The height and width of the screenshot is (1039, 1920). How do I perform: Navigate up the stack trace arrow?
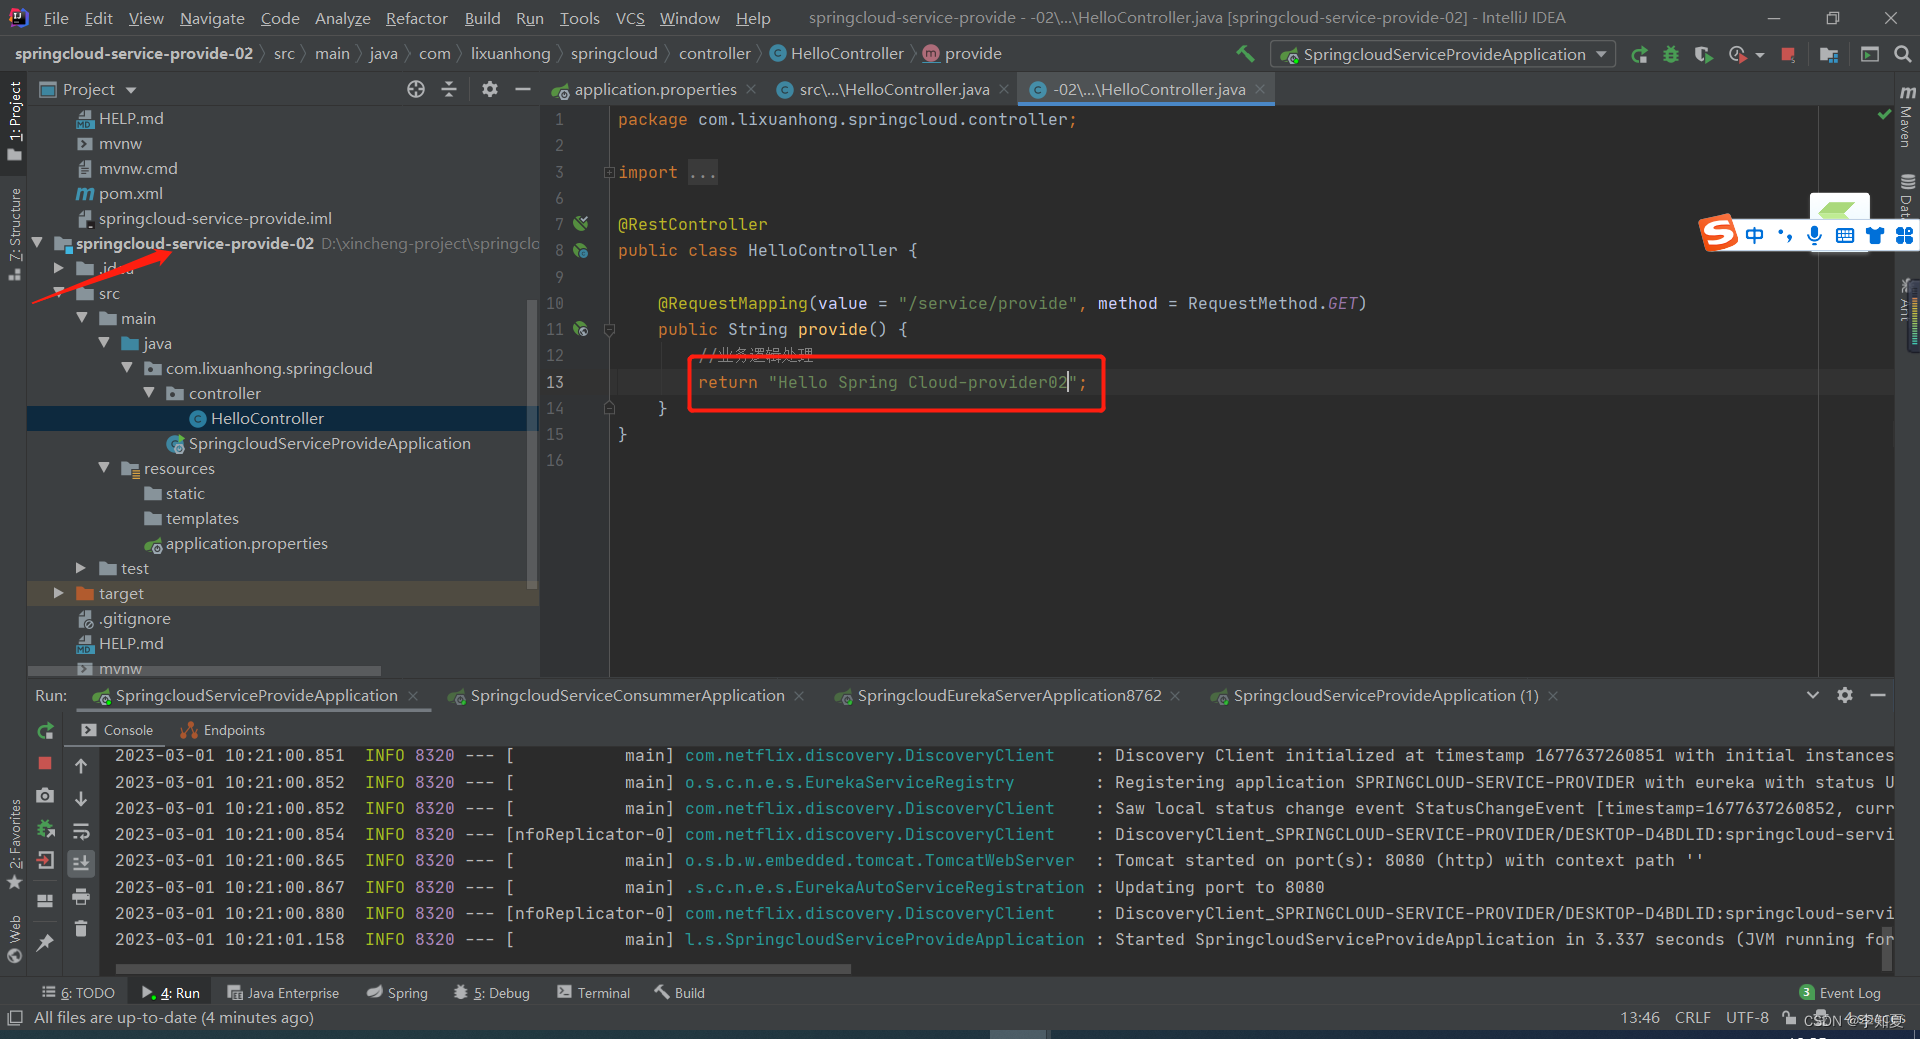click(81, 766)
